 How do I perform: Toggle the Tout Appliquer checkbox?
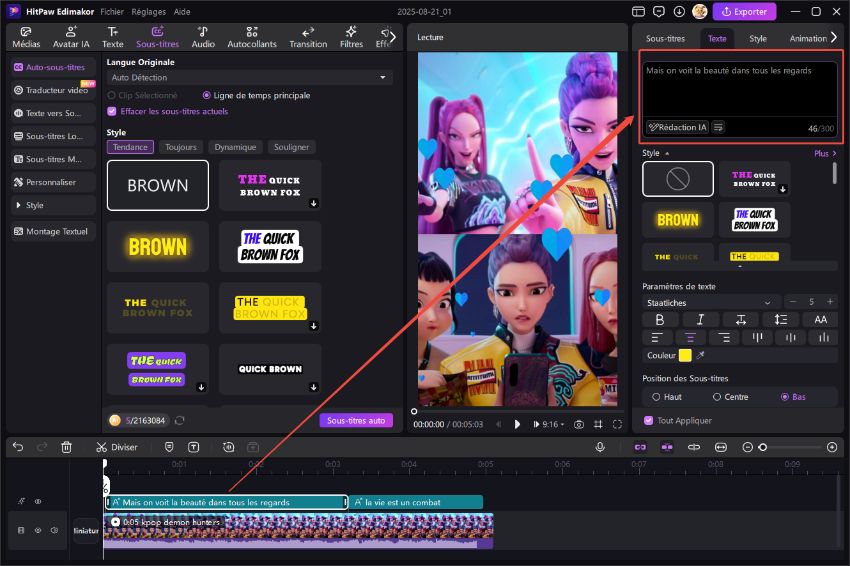(x=648, y=420)
